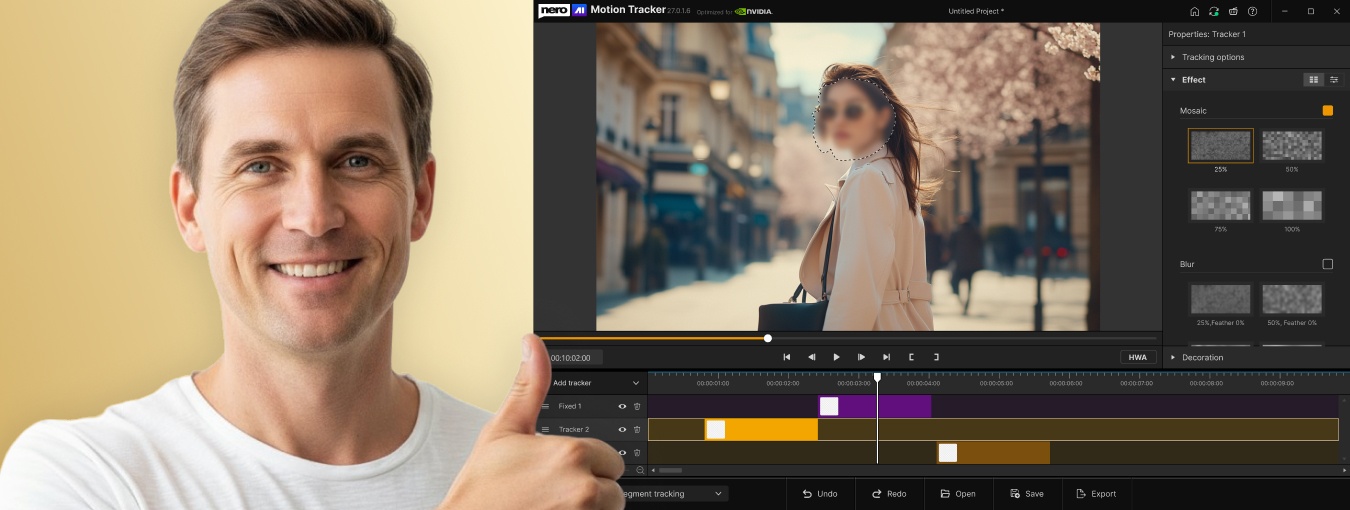The width and height of the screenshot is (1350, 510).
Task: Click the Home icon in title bar
Action: [x=1194, y=11]
